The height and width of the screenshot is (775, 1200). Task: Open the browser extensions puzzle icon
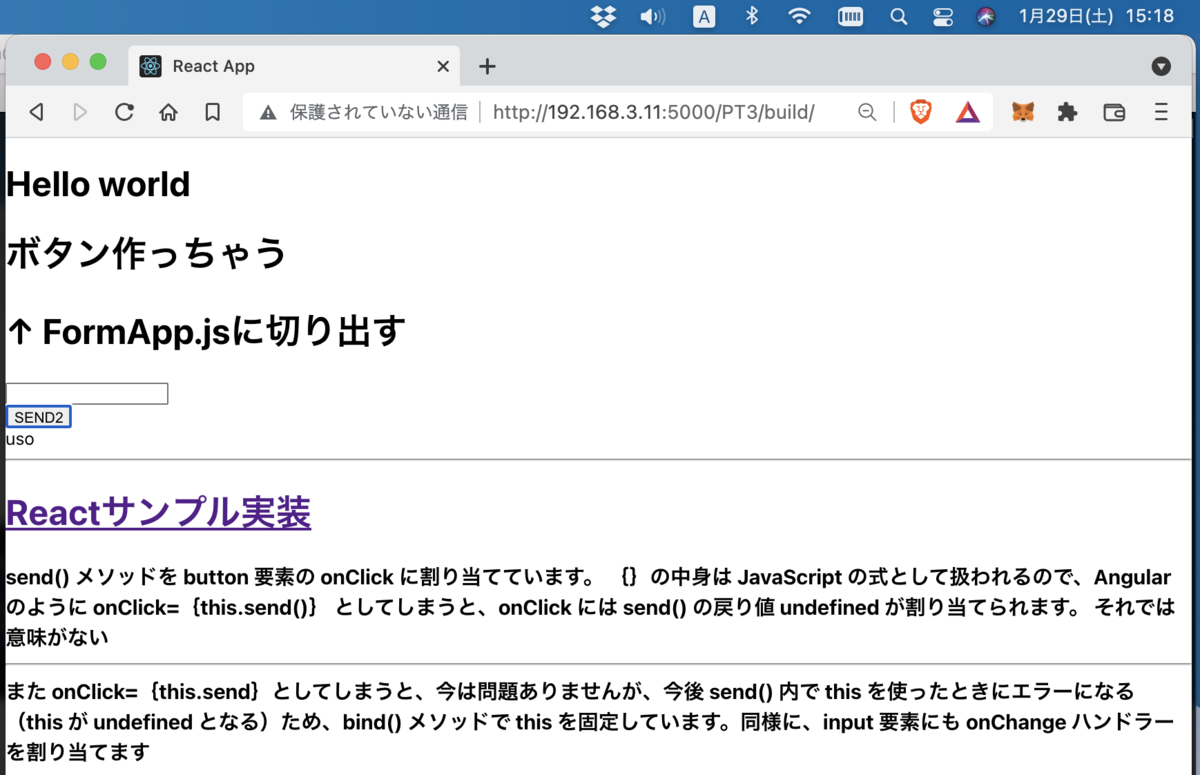[1067, 112]
